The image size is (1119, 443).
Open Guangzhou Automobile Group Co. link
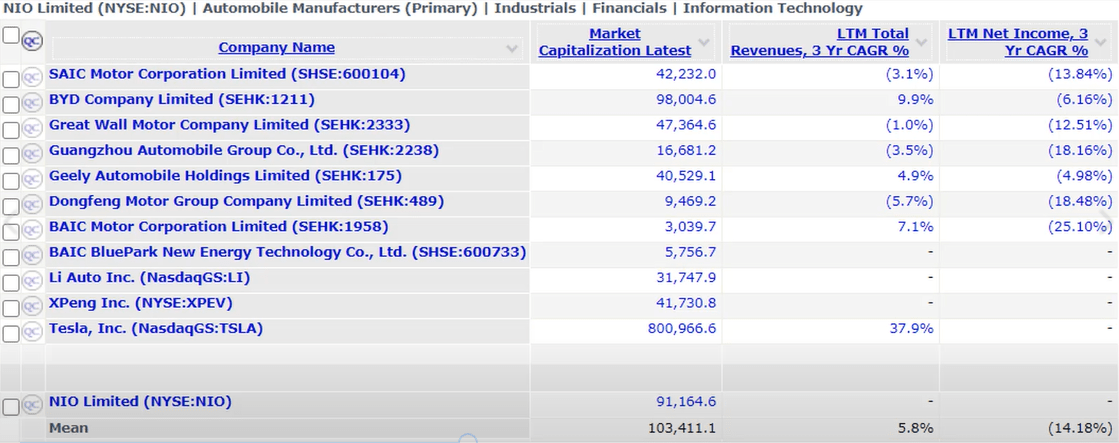(x=243, y=151)
